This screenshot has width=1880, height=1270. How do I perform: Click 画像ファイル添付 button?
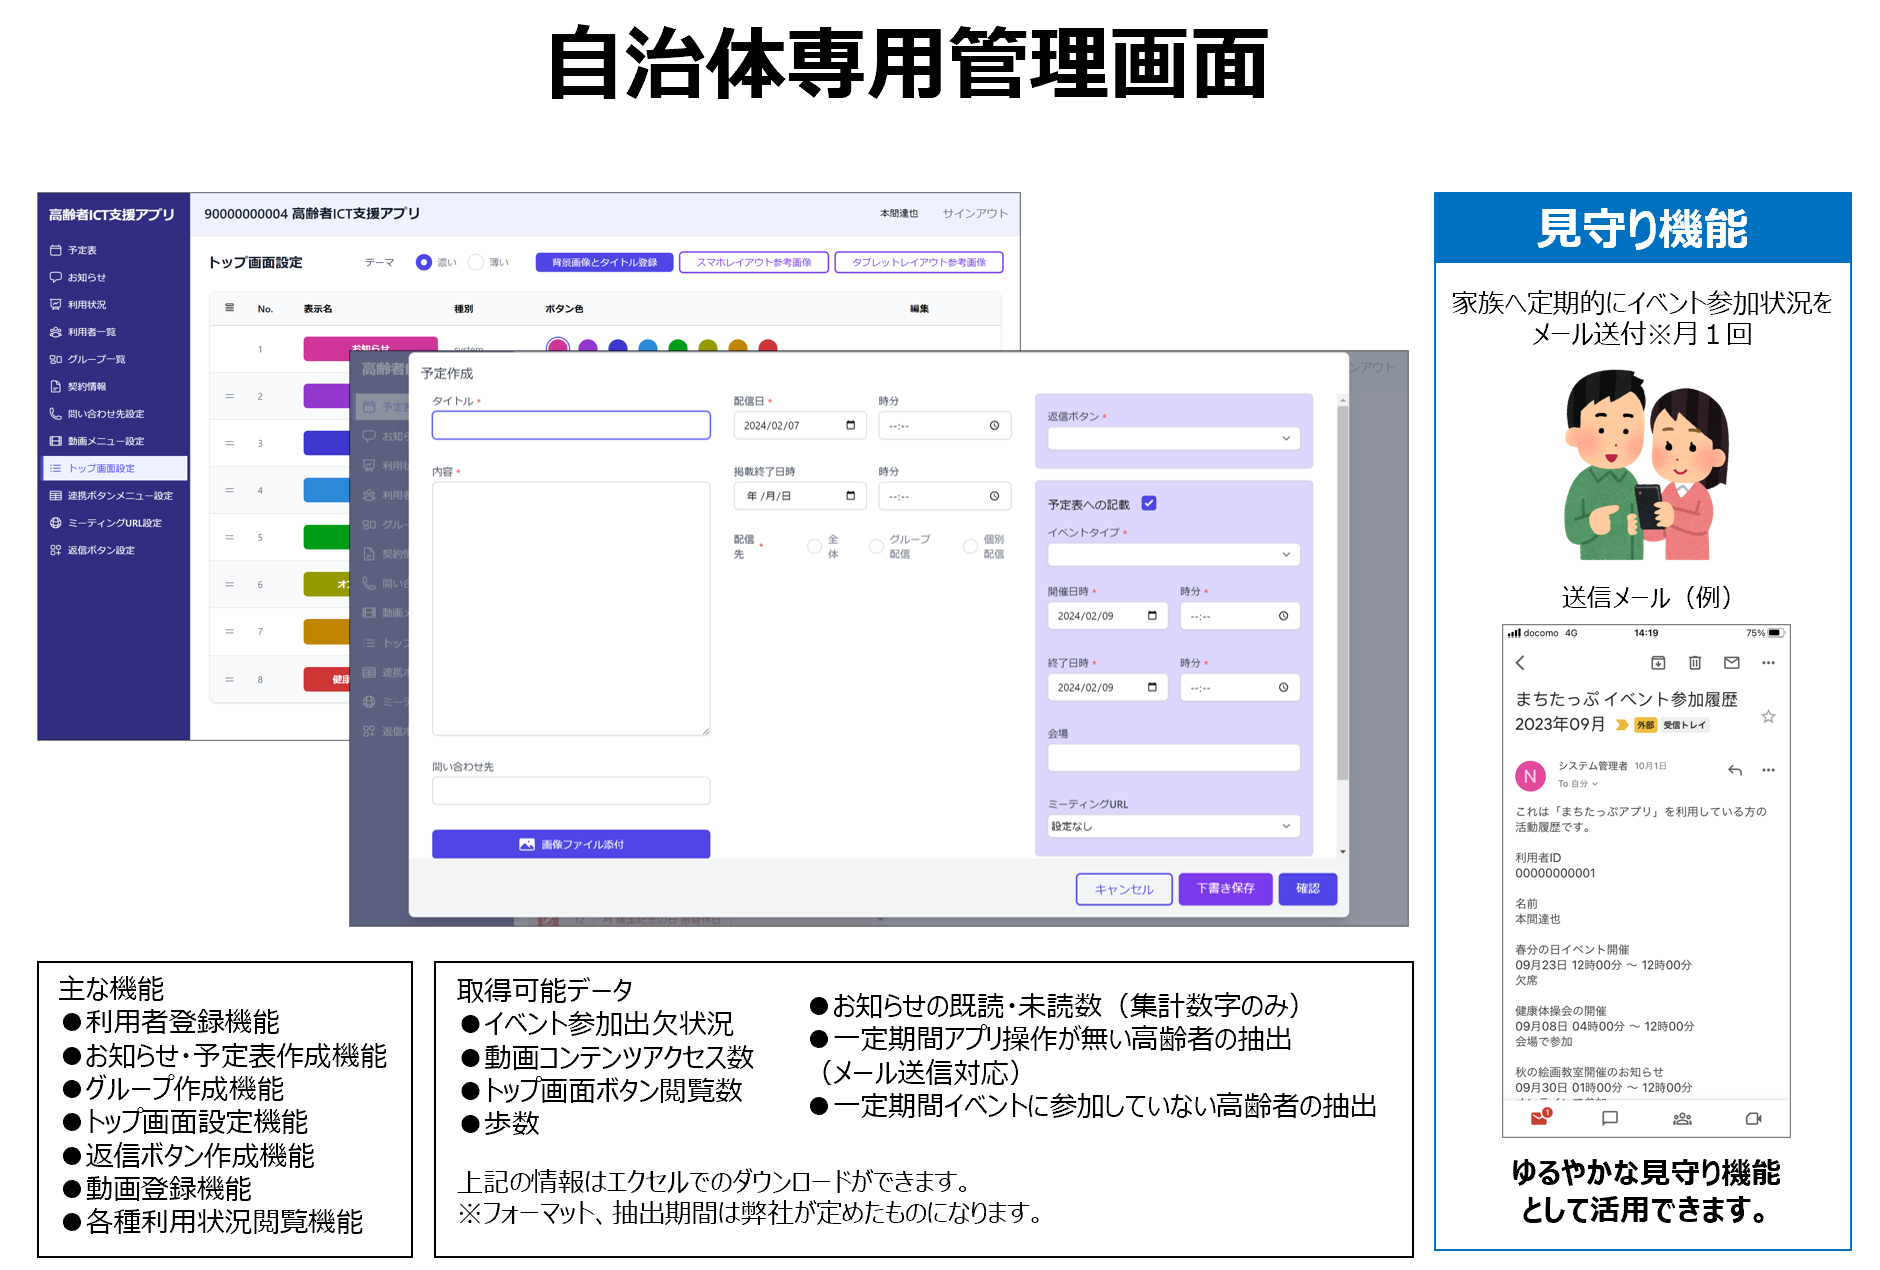click(x=571, y=844)
